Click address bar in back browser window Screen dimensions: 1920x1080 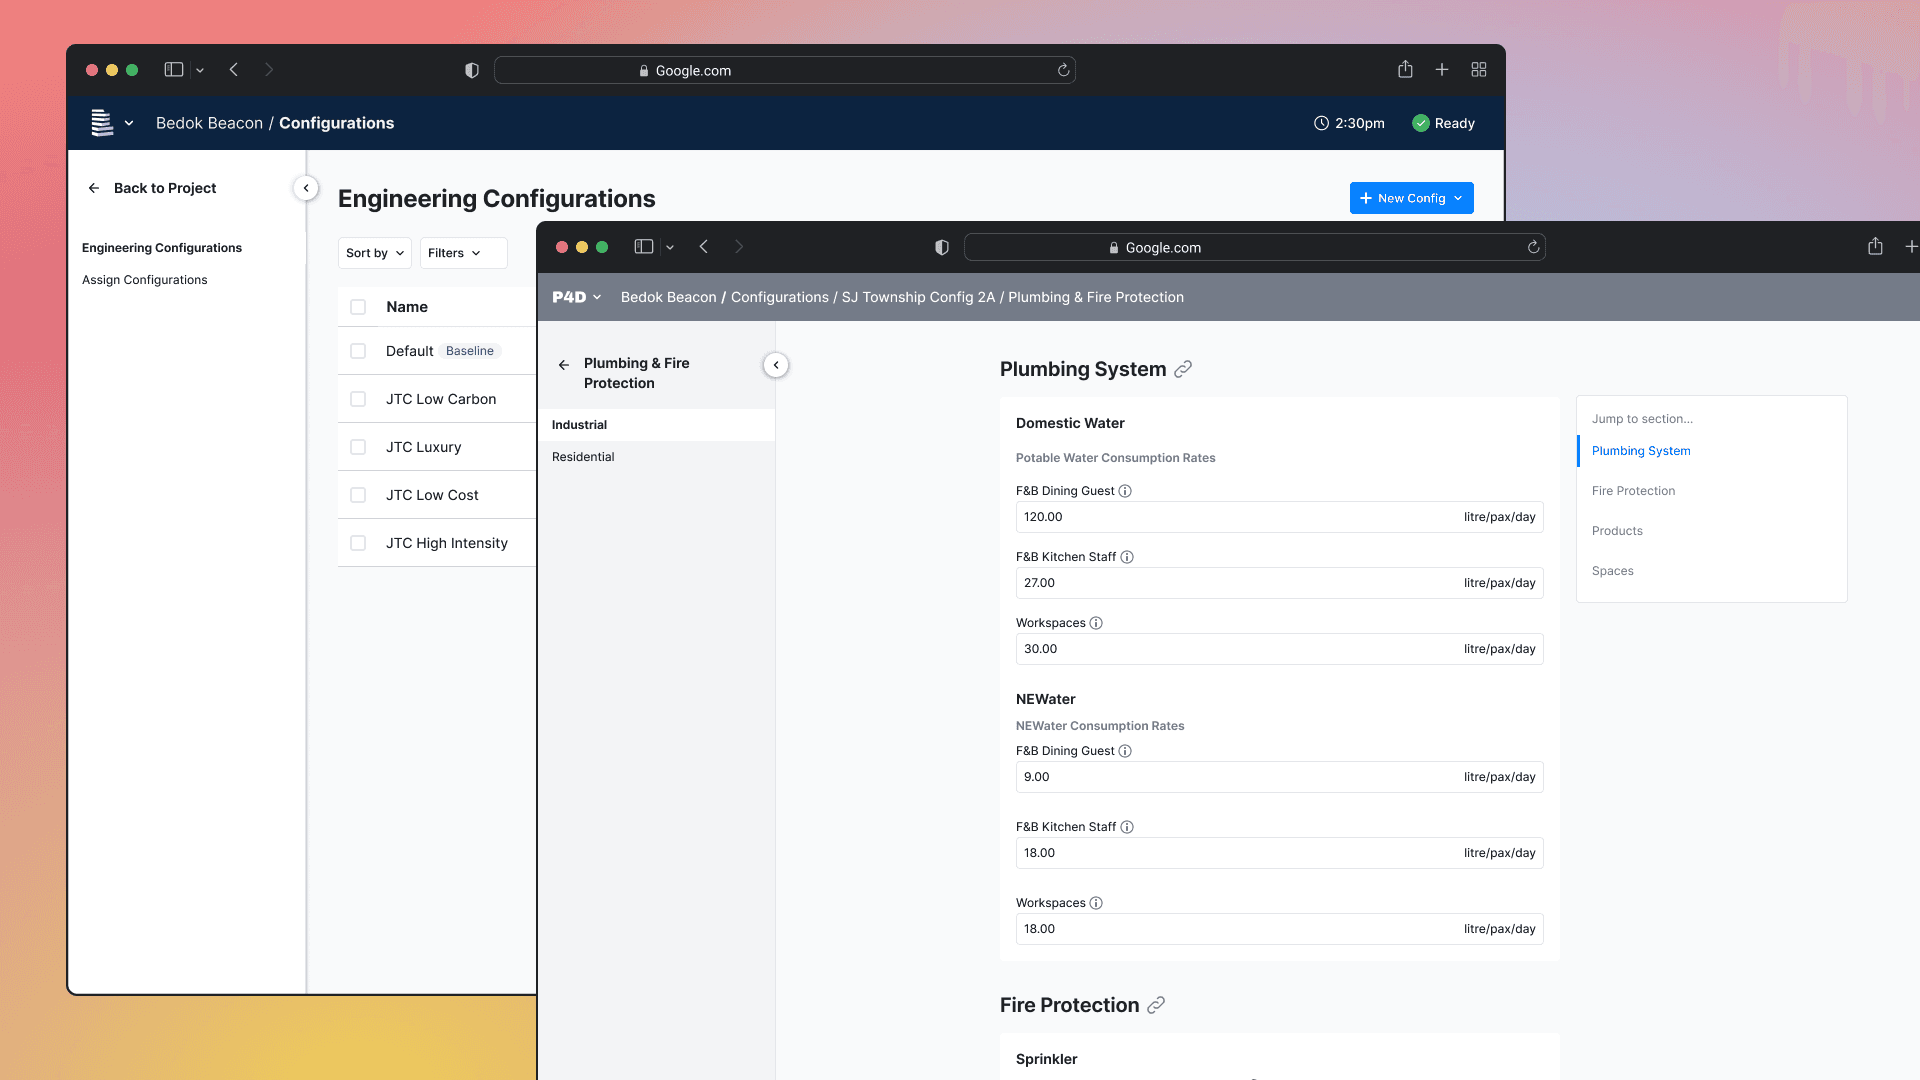click(784, 70)
